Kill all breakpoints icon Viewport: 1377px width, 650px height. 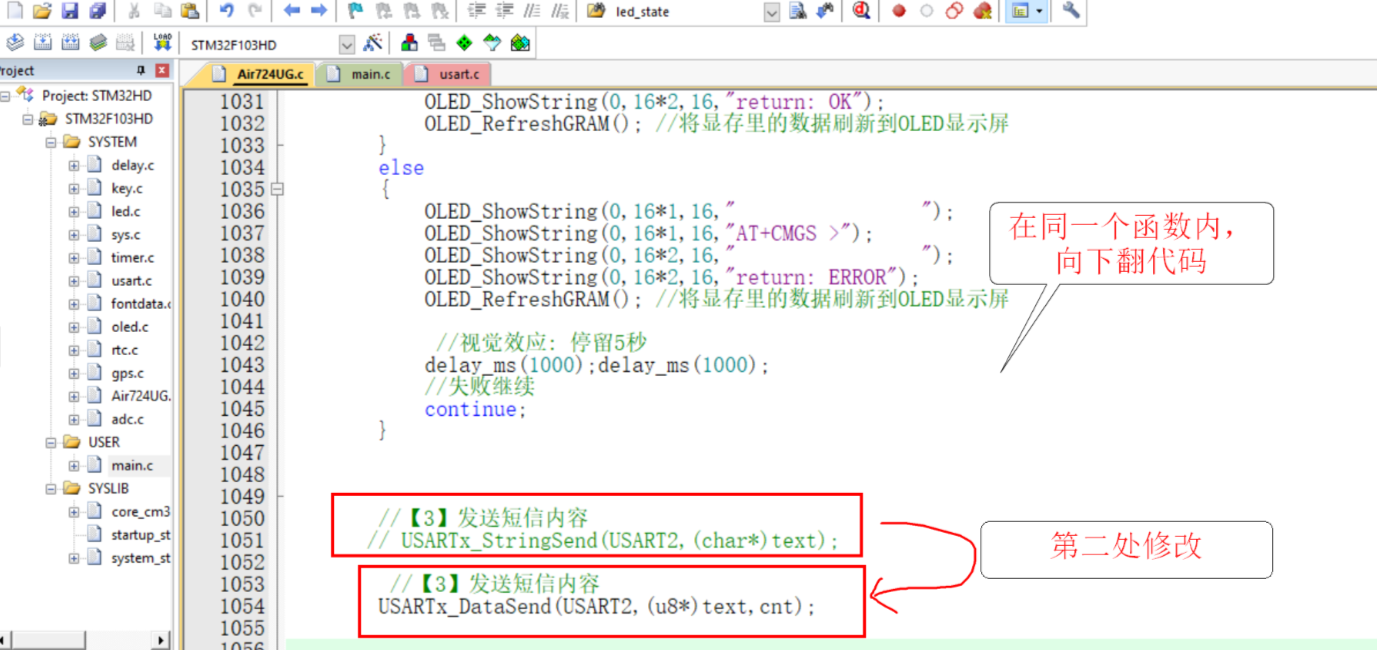coord(983,11)
